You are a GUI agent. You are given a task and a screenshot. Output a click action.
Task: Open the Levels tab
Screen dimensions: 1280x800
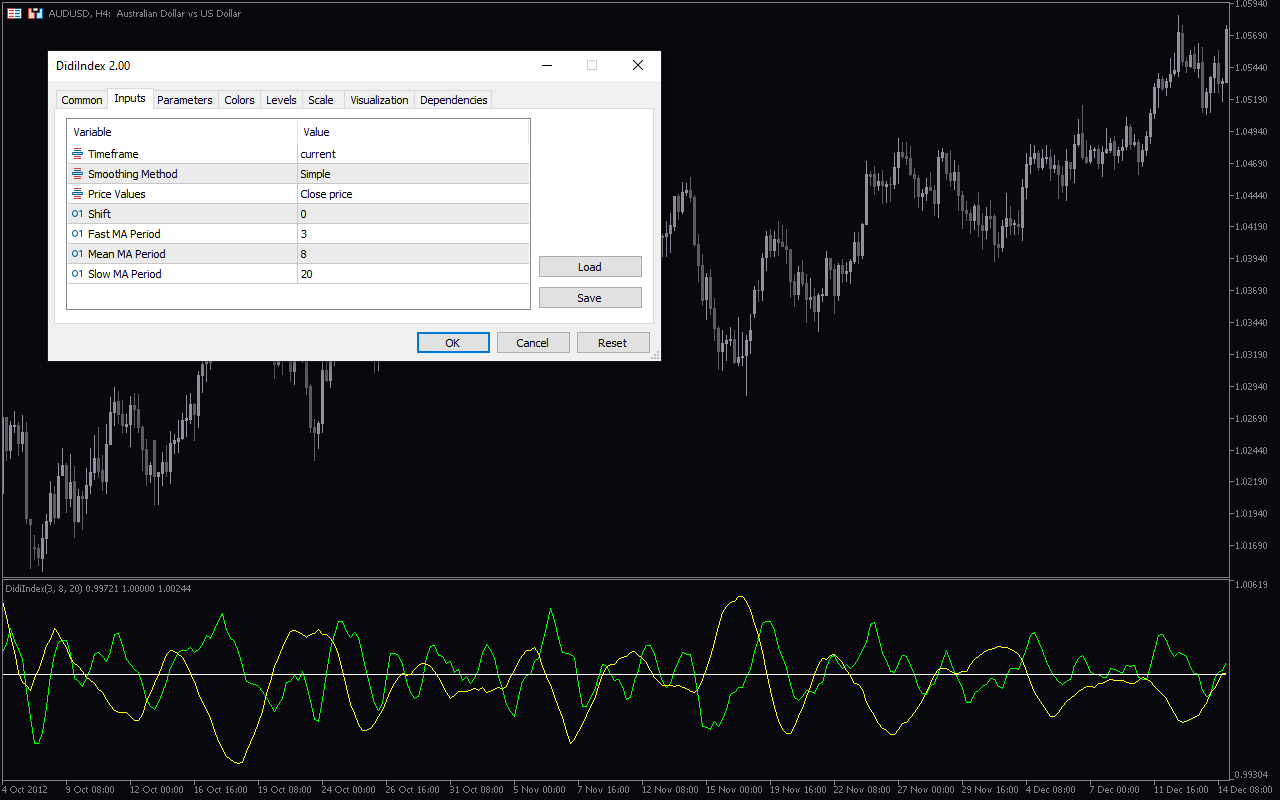click(281, 100)
